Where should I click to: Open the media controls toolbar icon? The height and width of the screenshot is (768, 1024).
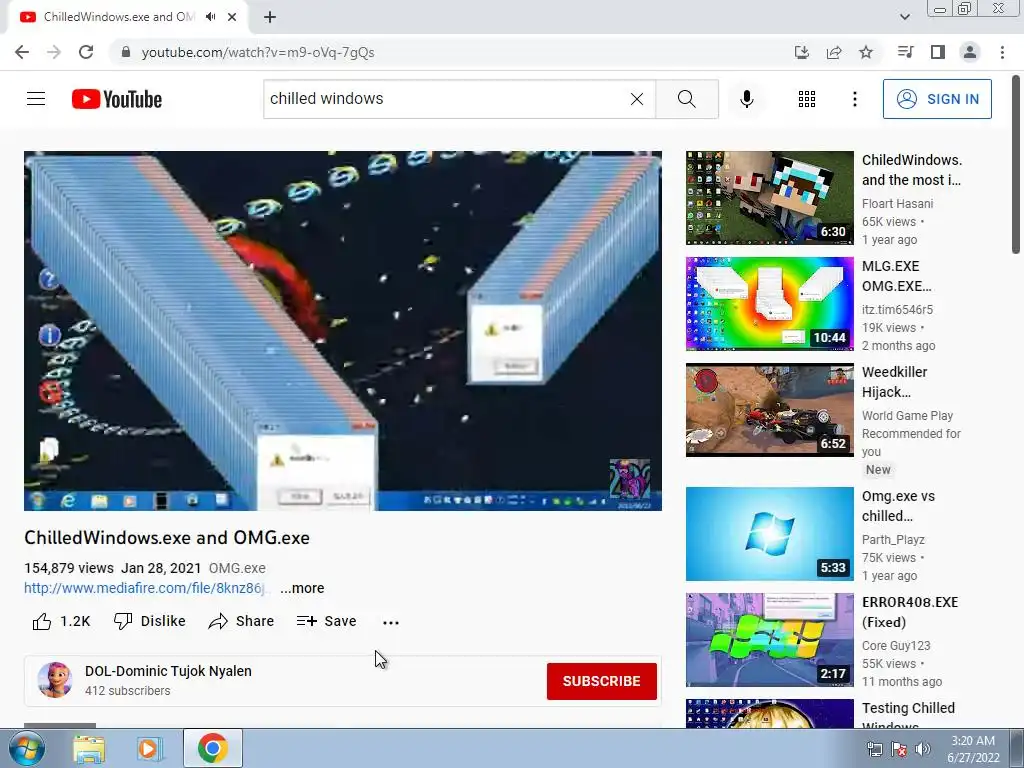[905, 52]
